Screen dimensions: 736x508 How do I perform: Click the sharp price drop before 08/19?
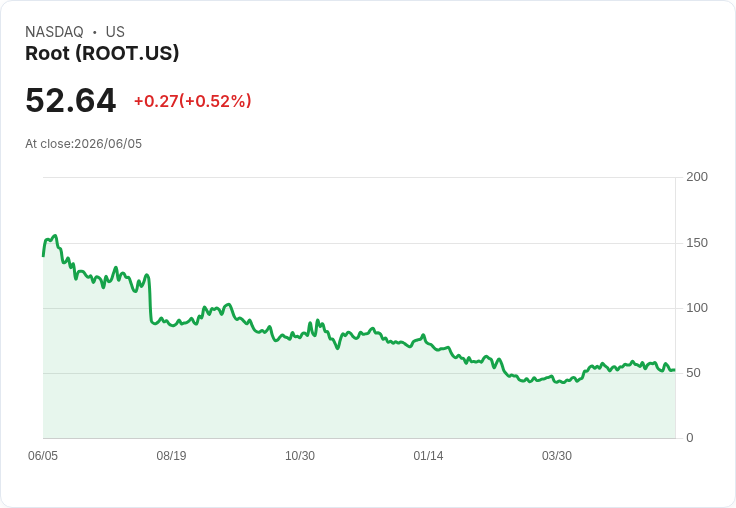150,298
